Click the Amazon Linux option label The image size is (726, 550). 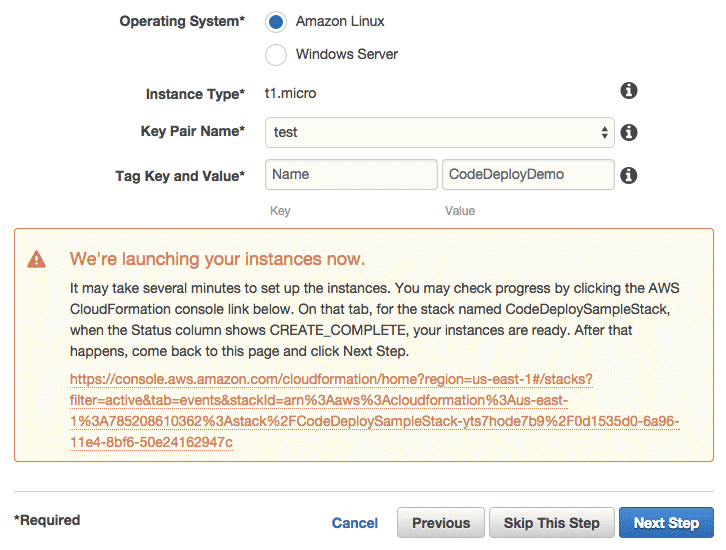pyautogui.click(x=340, y=21)
